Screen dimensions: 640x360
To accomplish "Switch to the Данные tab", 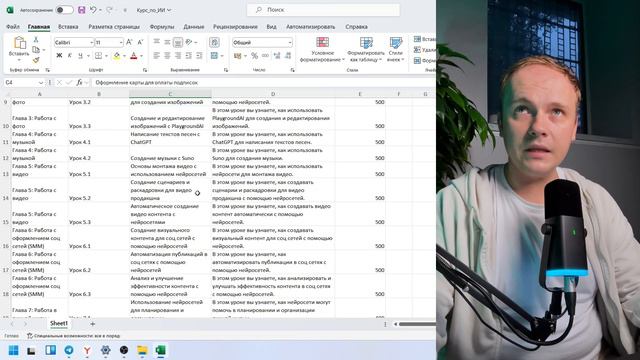I will click(193, 27).
